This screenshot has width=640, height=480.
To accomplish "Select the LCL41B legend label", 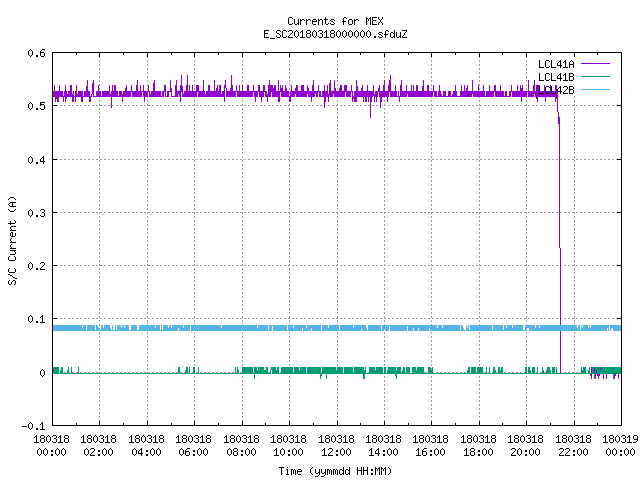I will click(x=556, y=77).
